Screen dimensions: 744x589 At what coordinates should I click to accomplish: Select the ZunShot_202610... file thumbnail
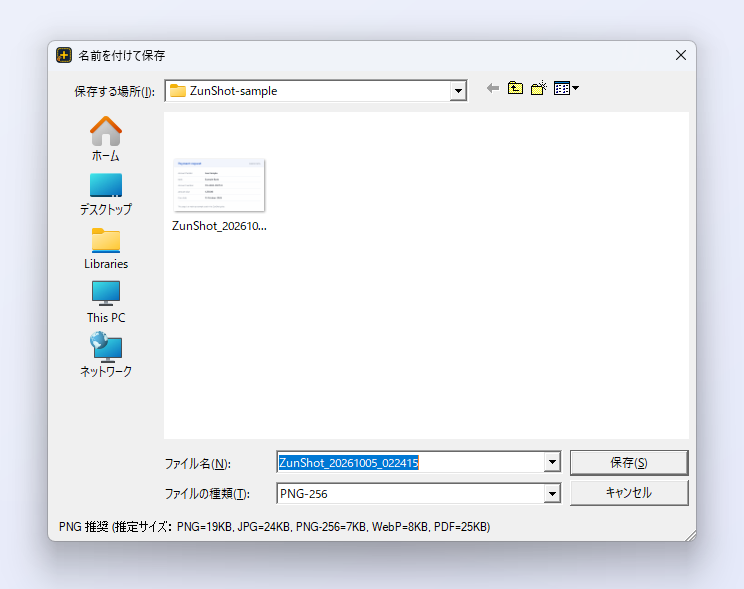click(219, 185)
